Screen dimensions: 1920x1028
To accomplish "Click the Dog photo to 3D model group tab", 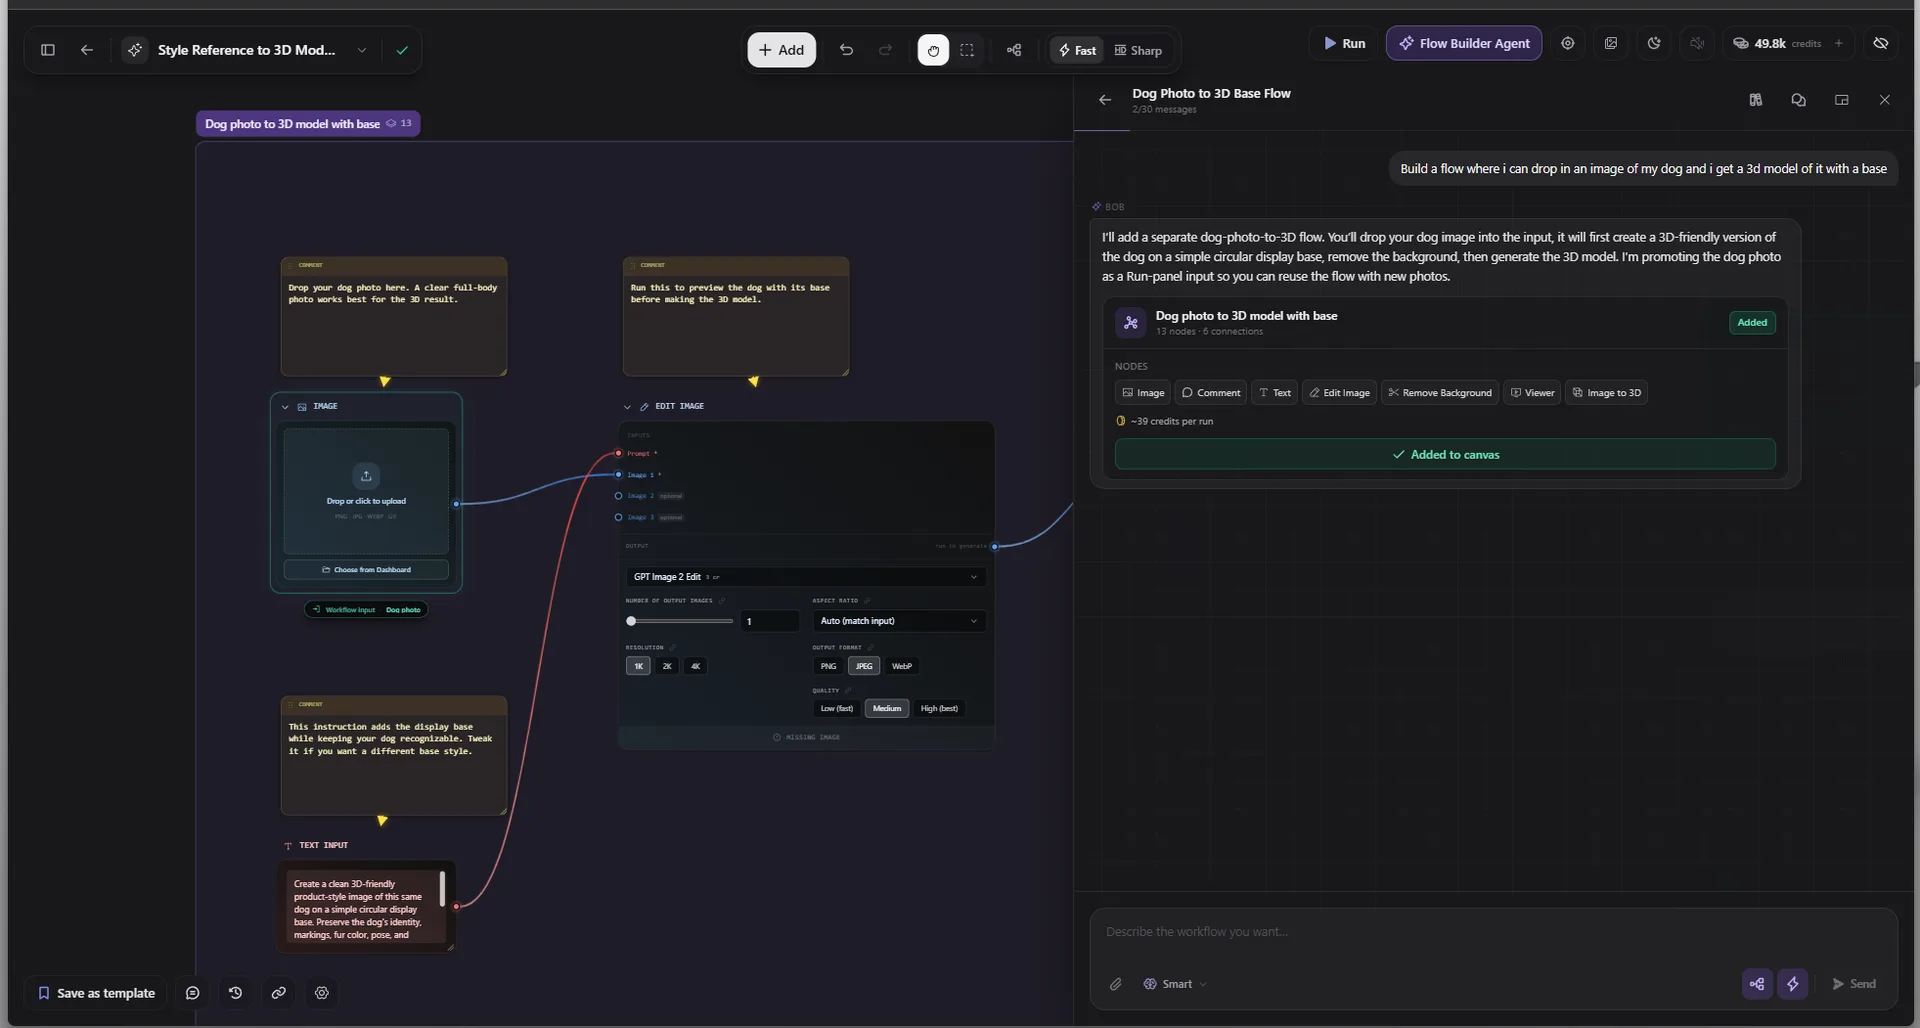I will coord(308,124).
